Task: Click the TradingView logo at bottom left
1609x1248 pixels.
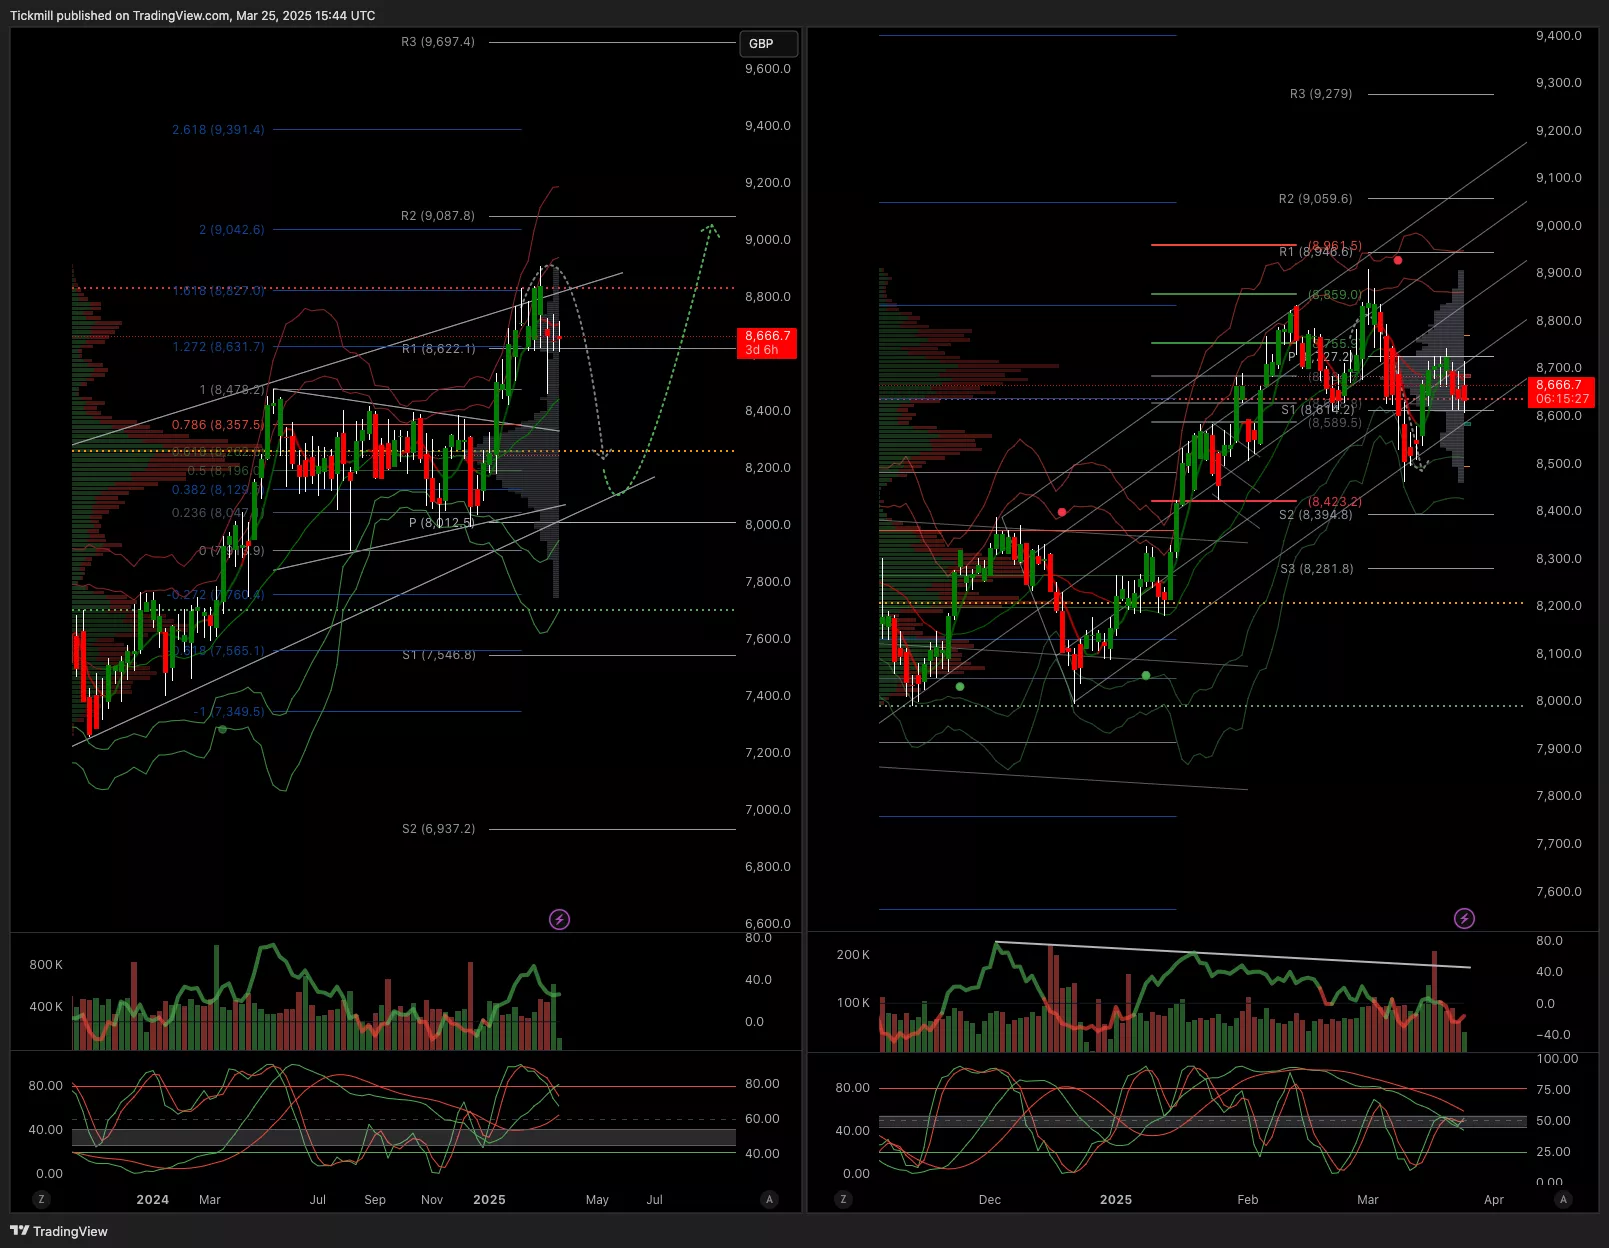Action: (x=59, y=1231)
